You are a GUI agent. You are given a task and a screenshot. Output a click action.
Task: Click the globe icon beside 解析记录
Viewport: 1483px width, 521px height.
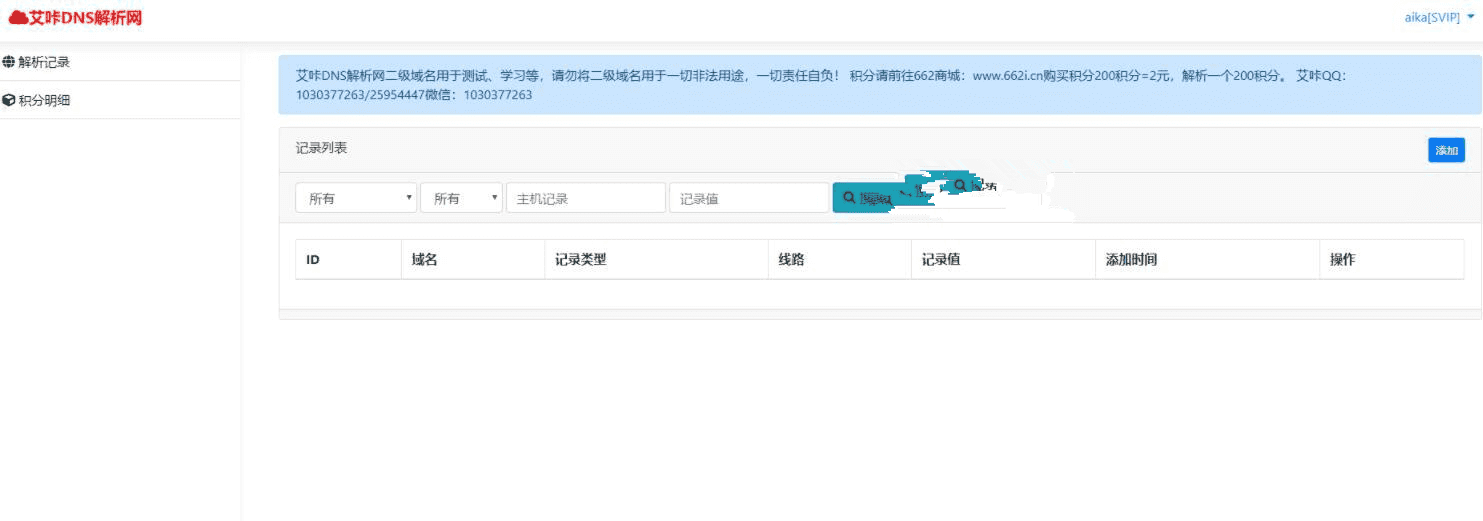click(9, 62)
